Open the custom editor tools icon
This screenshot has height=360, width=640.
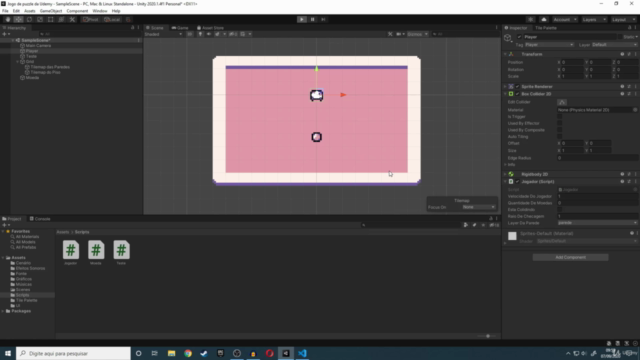tap(72, 19)
